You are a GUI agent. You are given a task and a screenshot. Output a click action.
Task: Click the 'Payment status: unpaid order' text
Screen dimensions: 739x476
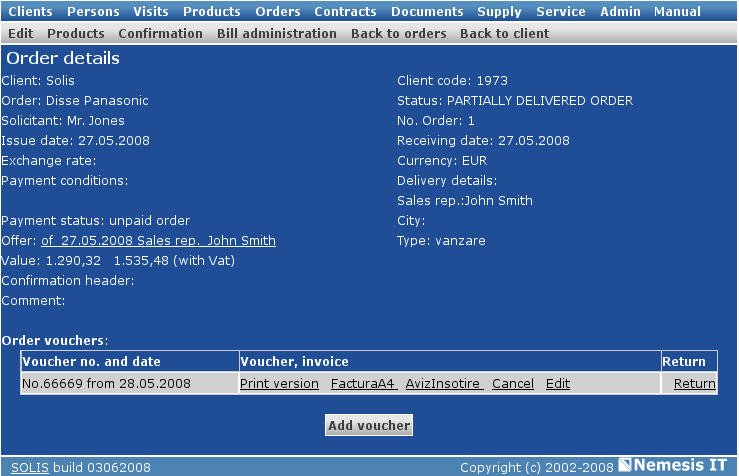[x=96, y=221]
